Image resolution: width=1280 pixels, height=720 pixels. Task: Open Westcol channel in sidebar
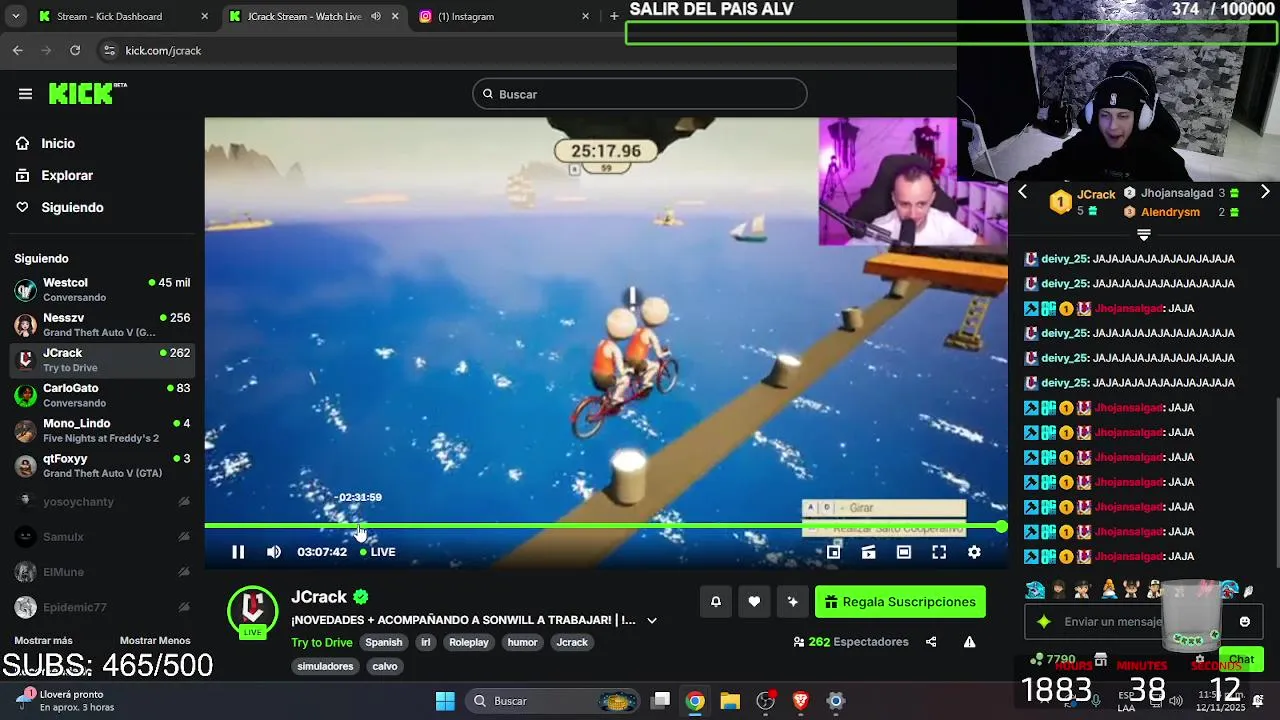tap(102, 290)
